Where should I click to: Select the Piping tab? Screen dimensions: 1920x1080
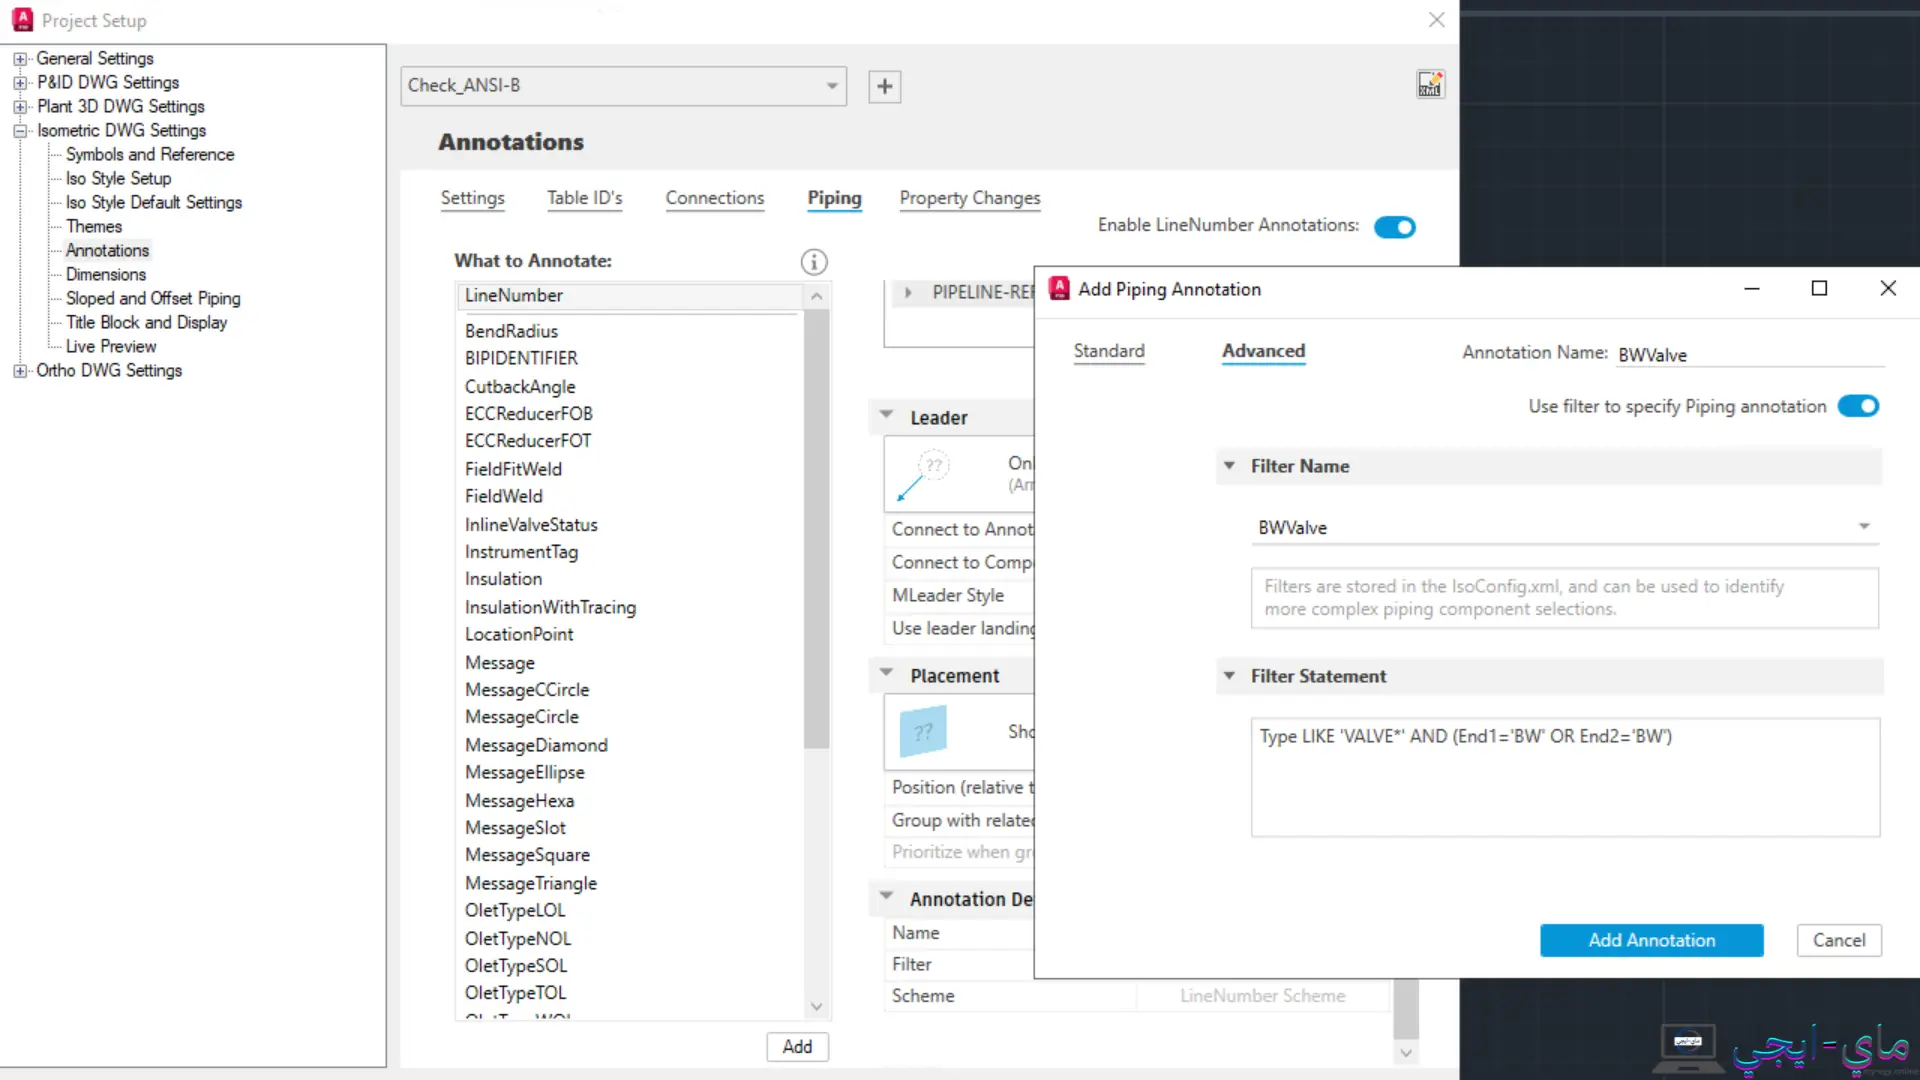(834, 198)
